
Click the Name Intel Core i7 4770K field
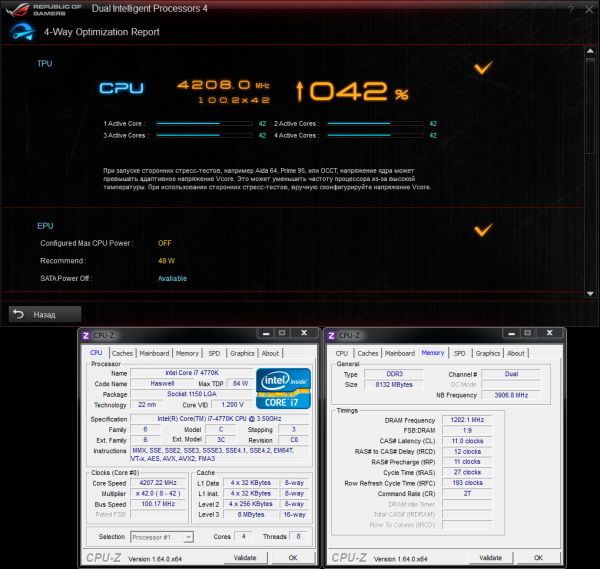[192, 373]
